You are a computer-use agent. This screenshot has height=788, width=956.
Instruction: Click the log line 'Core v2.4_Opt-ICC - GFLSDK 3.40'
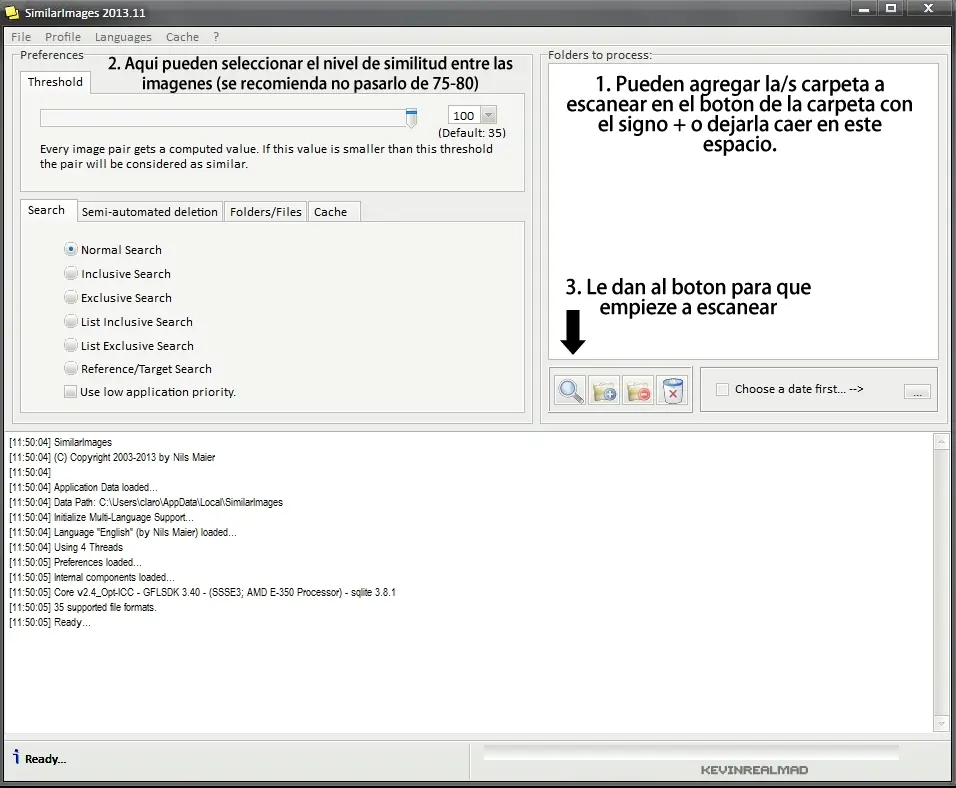202,592
